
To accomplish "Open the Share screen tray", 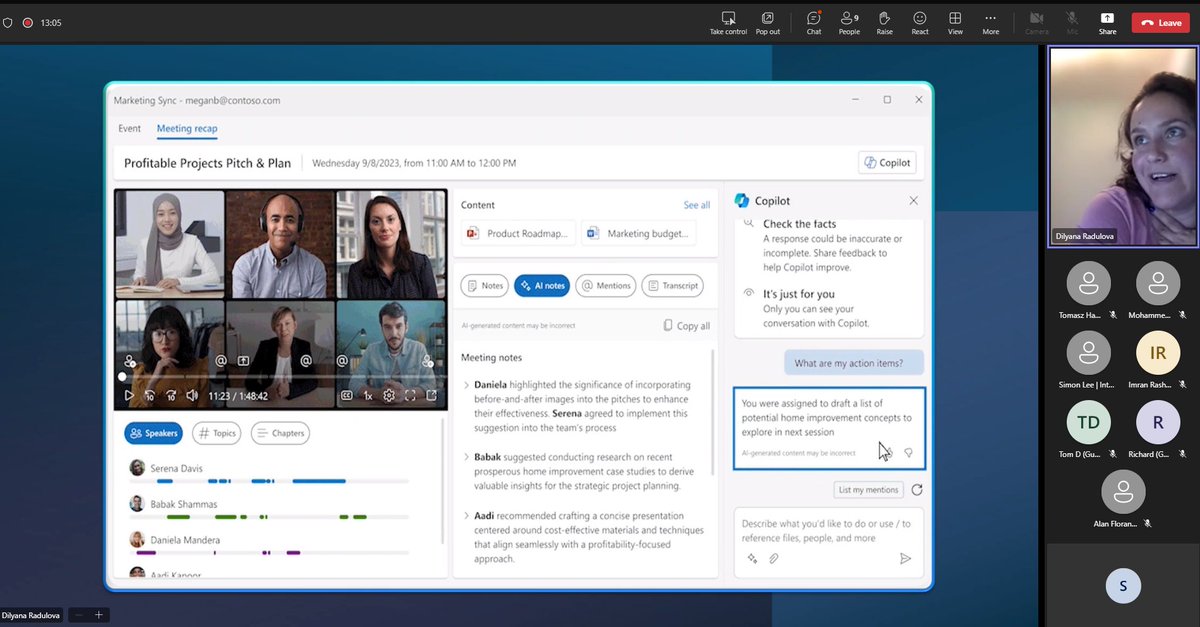I will (x=1107, y=22).
